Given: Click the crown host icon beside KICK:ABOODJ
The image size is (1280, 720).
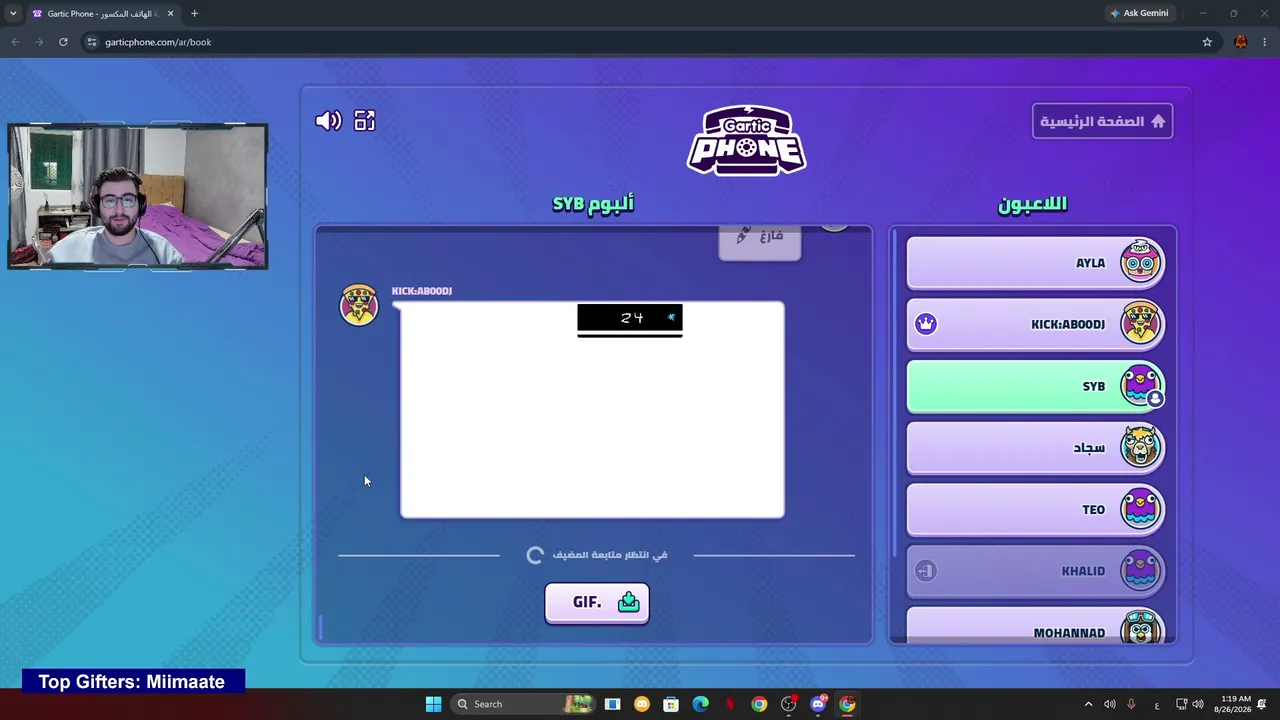Looking at the screenshot, I should tap(926, 324).
